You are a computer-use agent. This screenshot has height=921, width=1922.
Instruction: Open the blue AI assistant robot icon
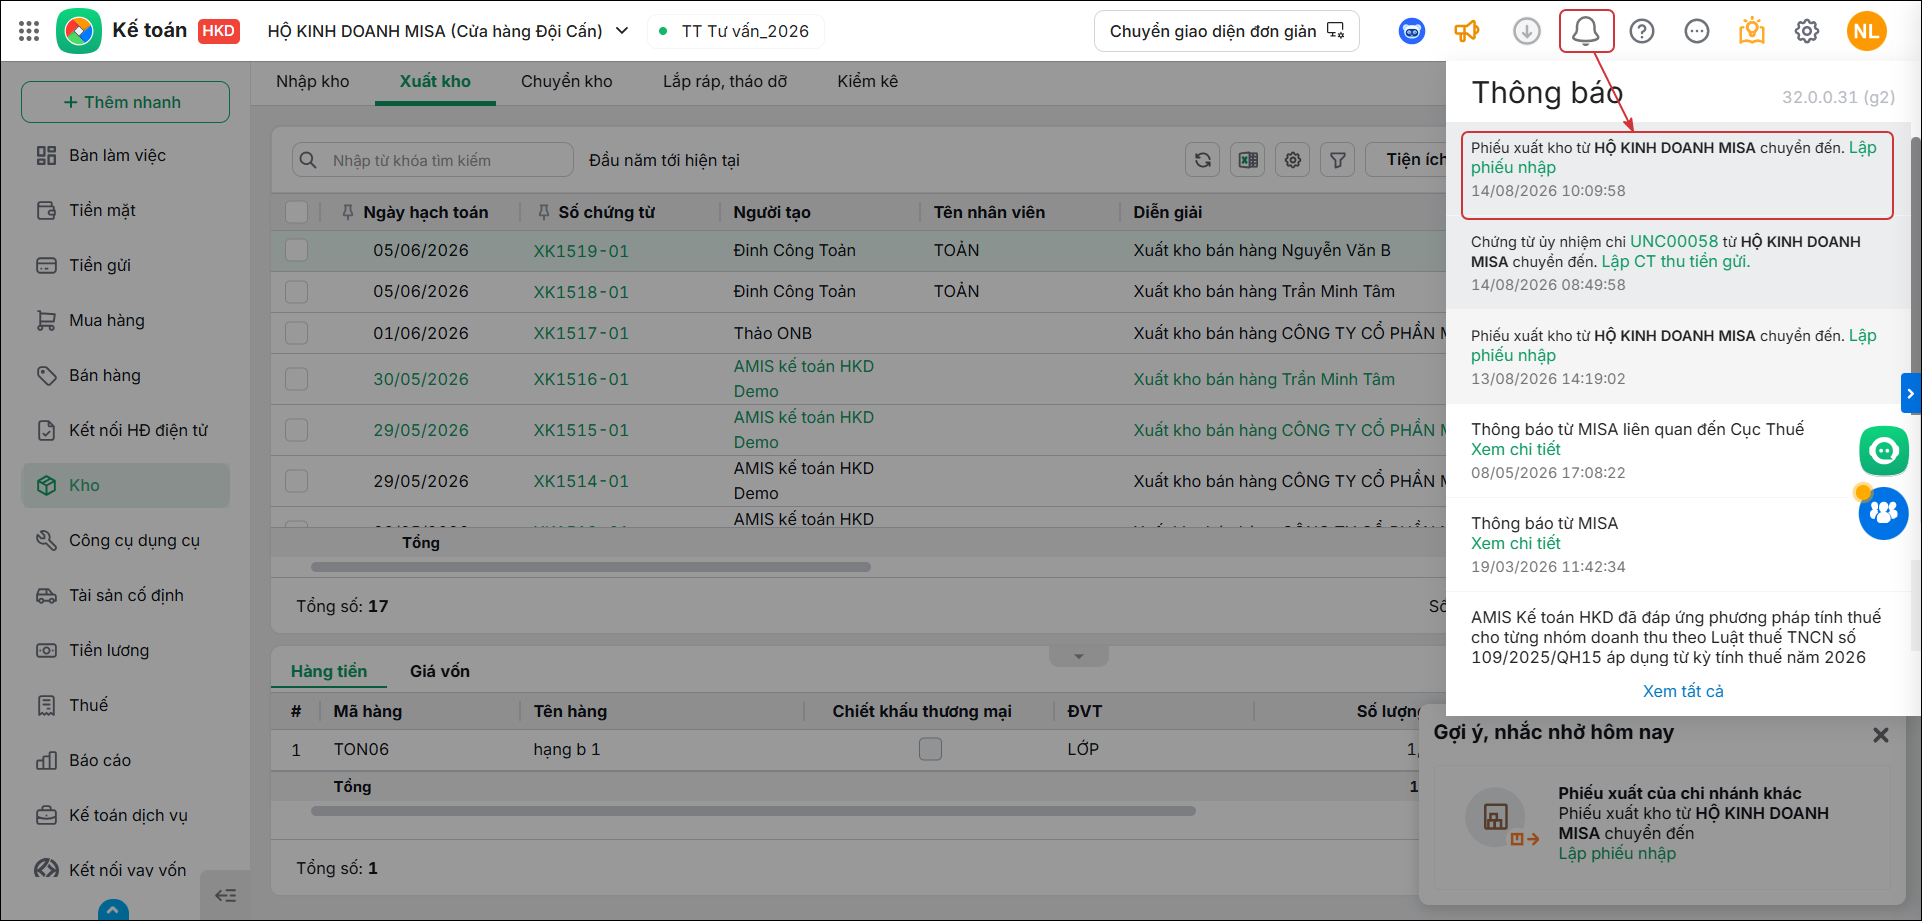tap(1412, 31)
